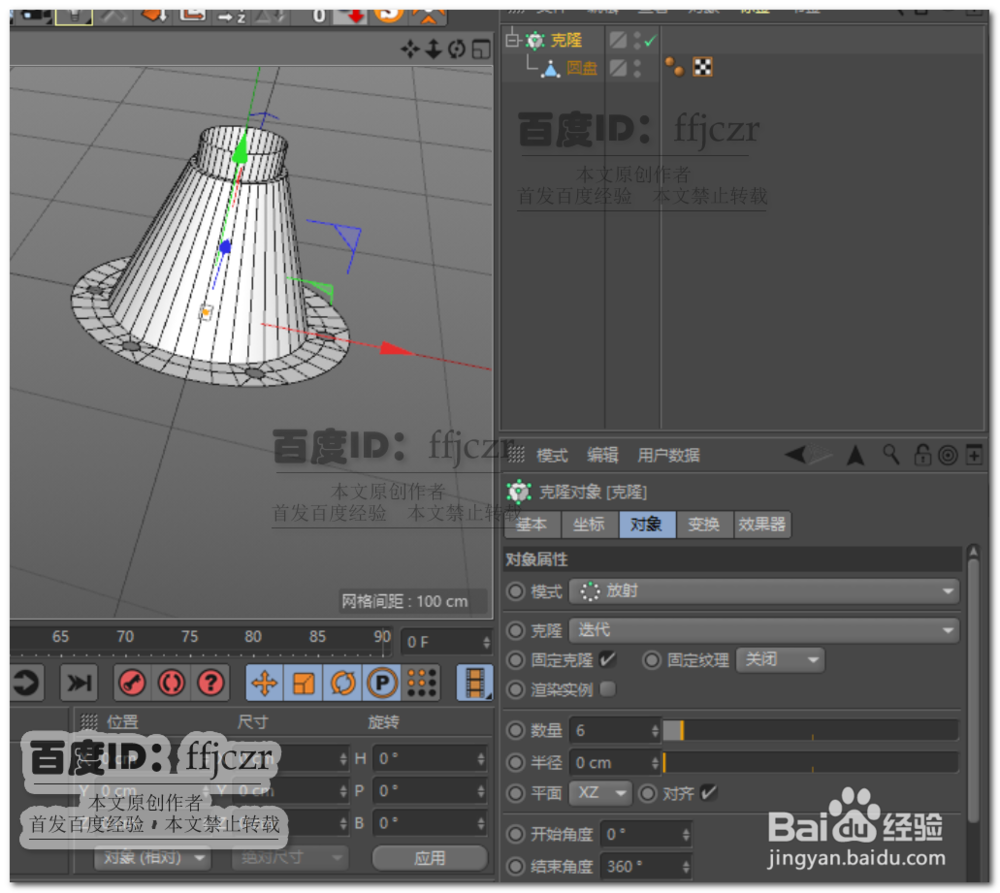Toggle point level animation dots icon
Screen dimensions: 1000x893
point(422,683)
